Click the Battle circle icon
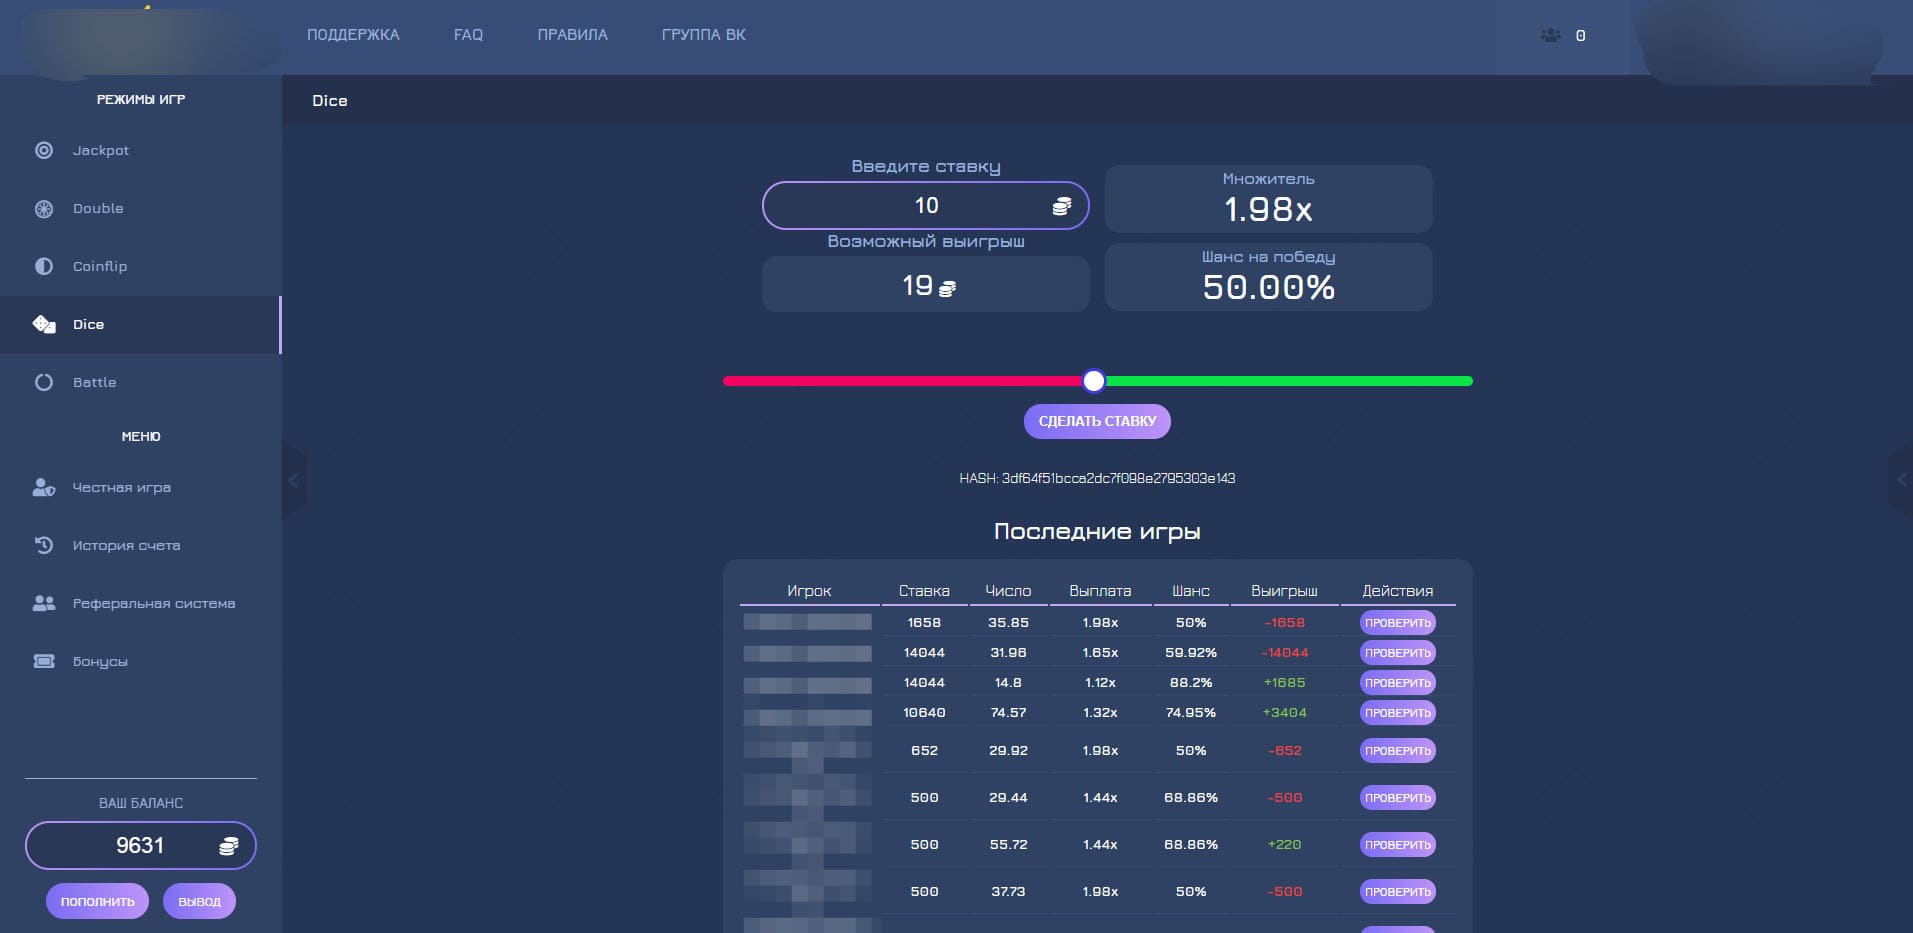Viewport: 1913px width, 933px height. point(44,383)
